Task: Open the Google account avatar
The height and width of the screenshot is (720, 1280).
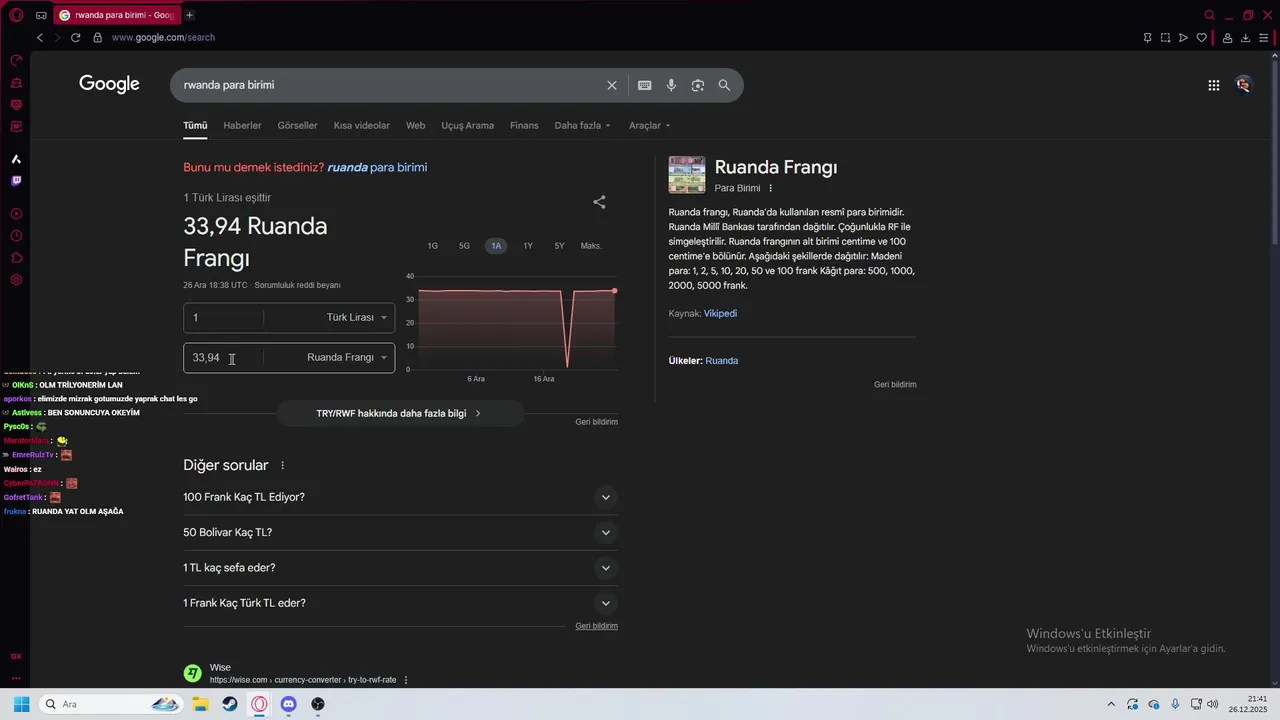Action: [1243, 85]
